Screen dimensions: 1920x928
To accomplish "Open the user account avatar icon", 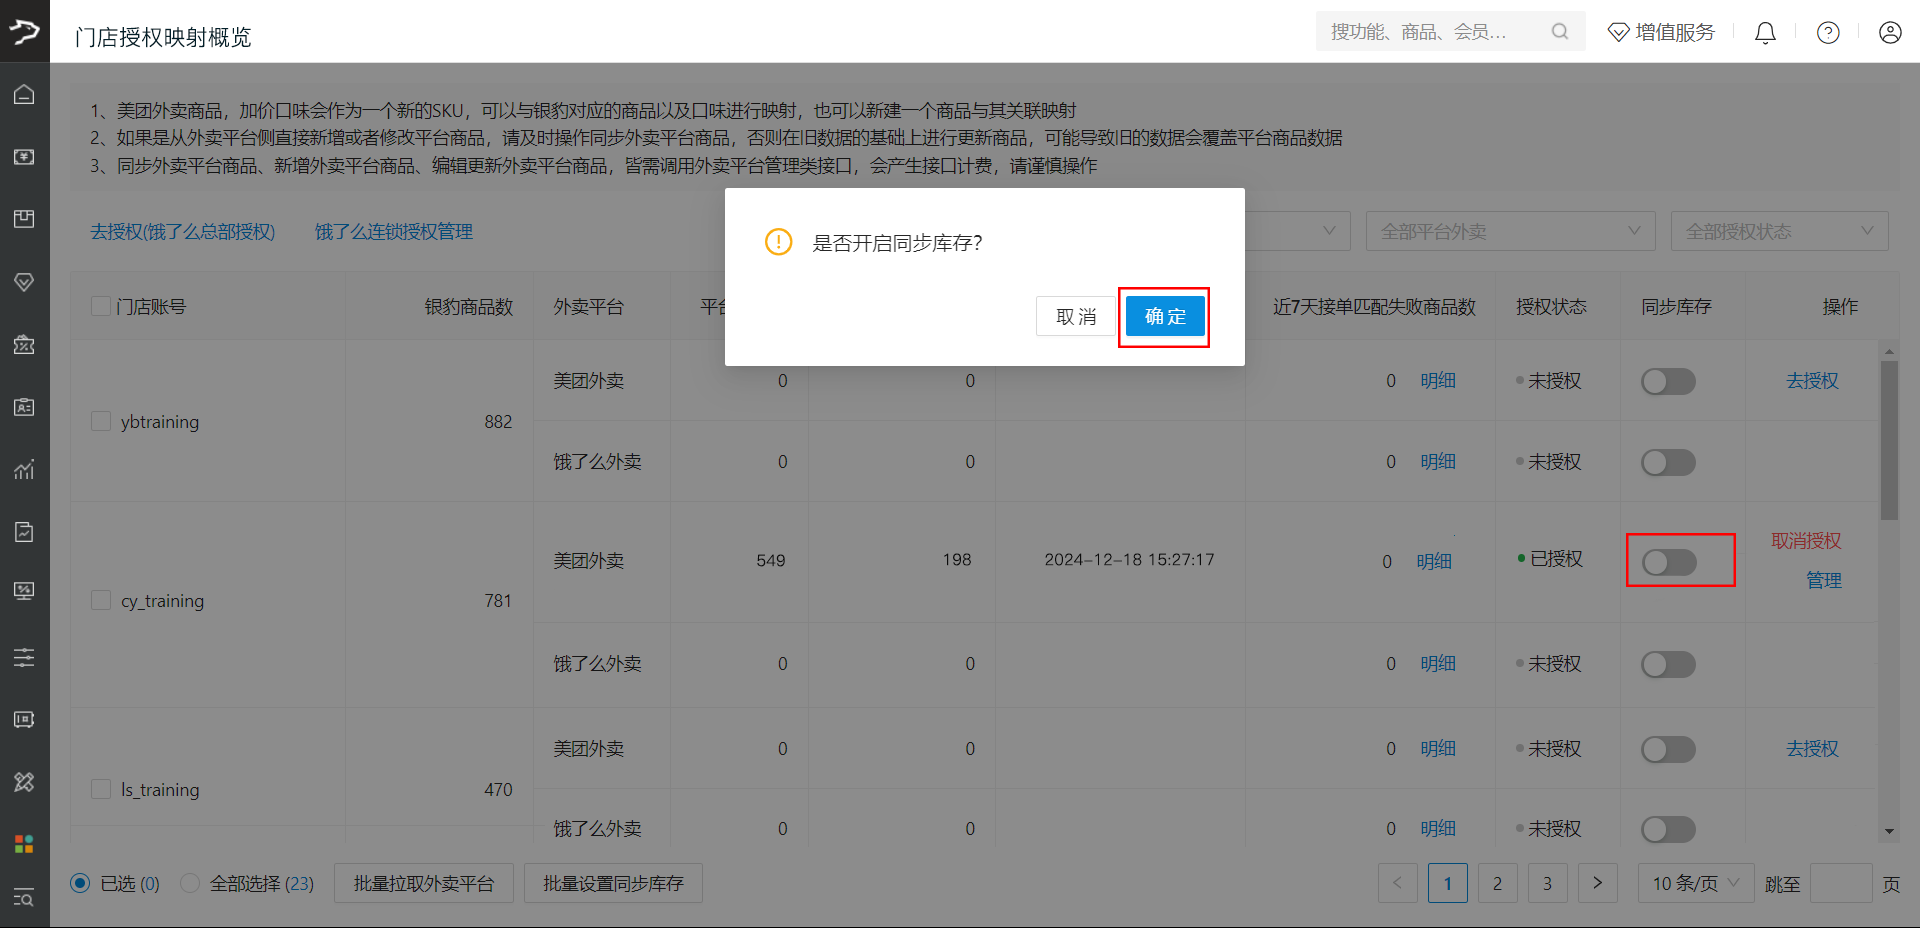I will pos(1889,33).
